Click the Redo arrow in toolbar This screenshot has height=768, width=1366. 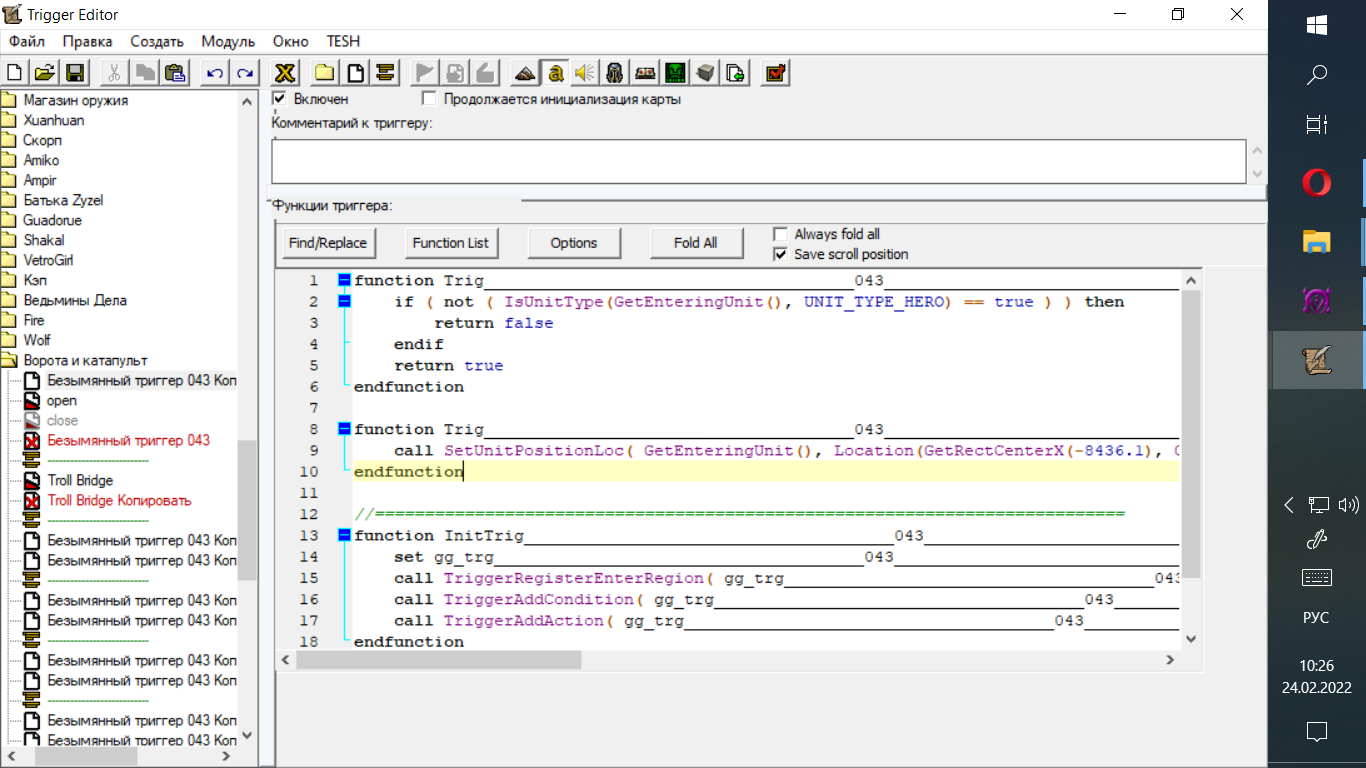(x=244, y=72)
